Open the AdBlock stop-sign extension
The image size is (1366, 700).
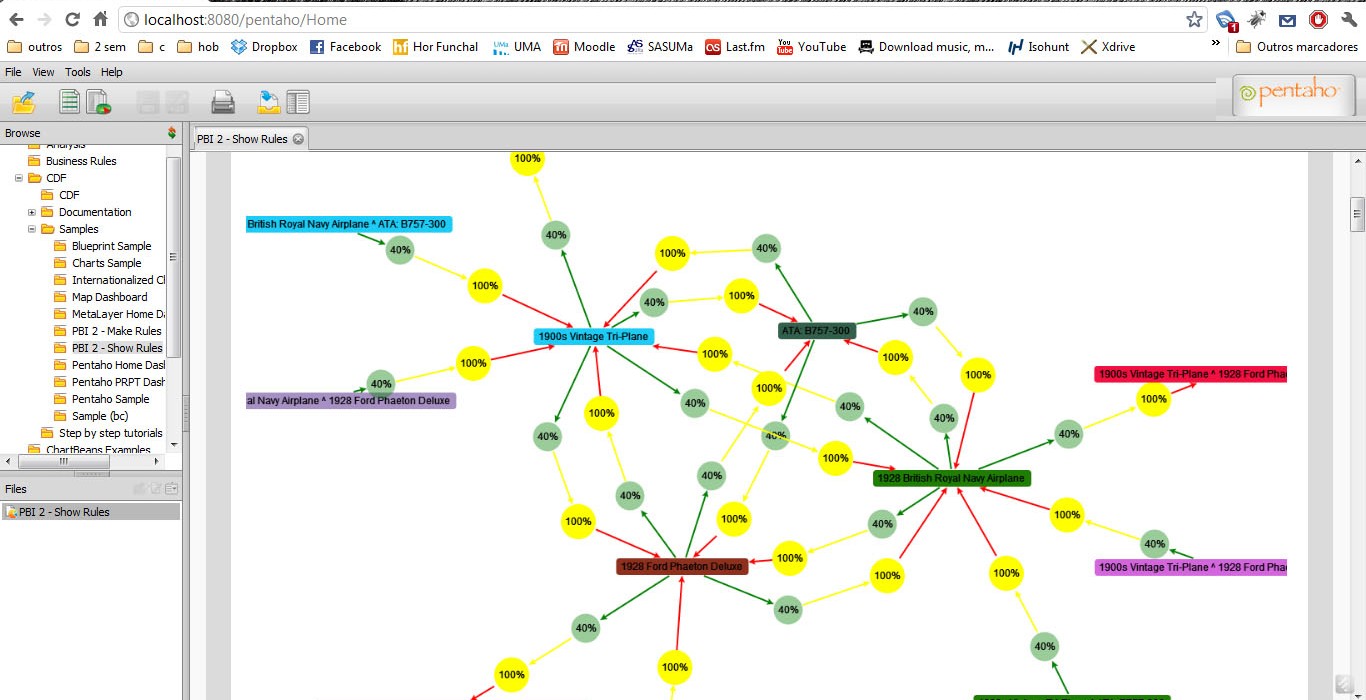pos(1318,19)
